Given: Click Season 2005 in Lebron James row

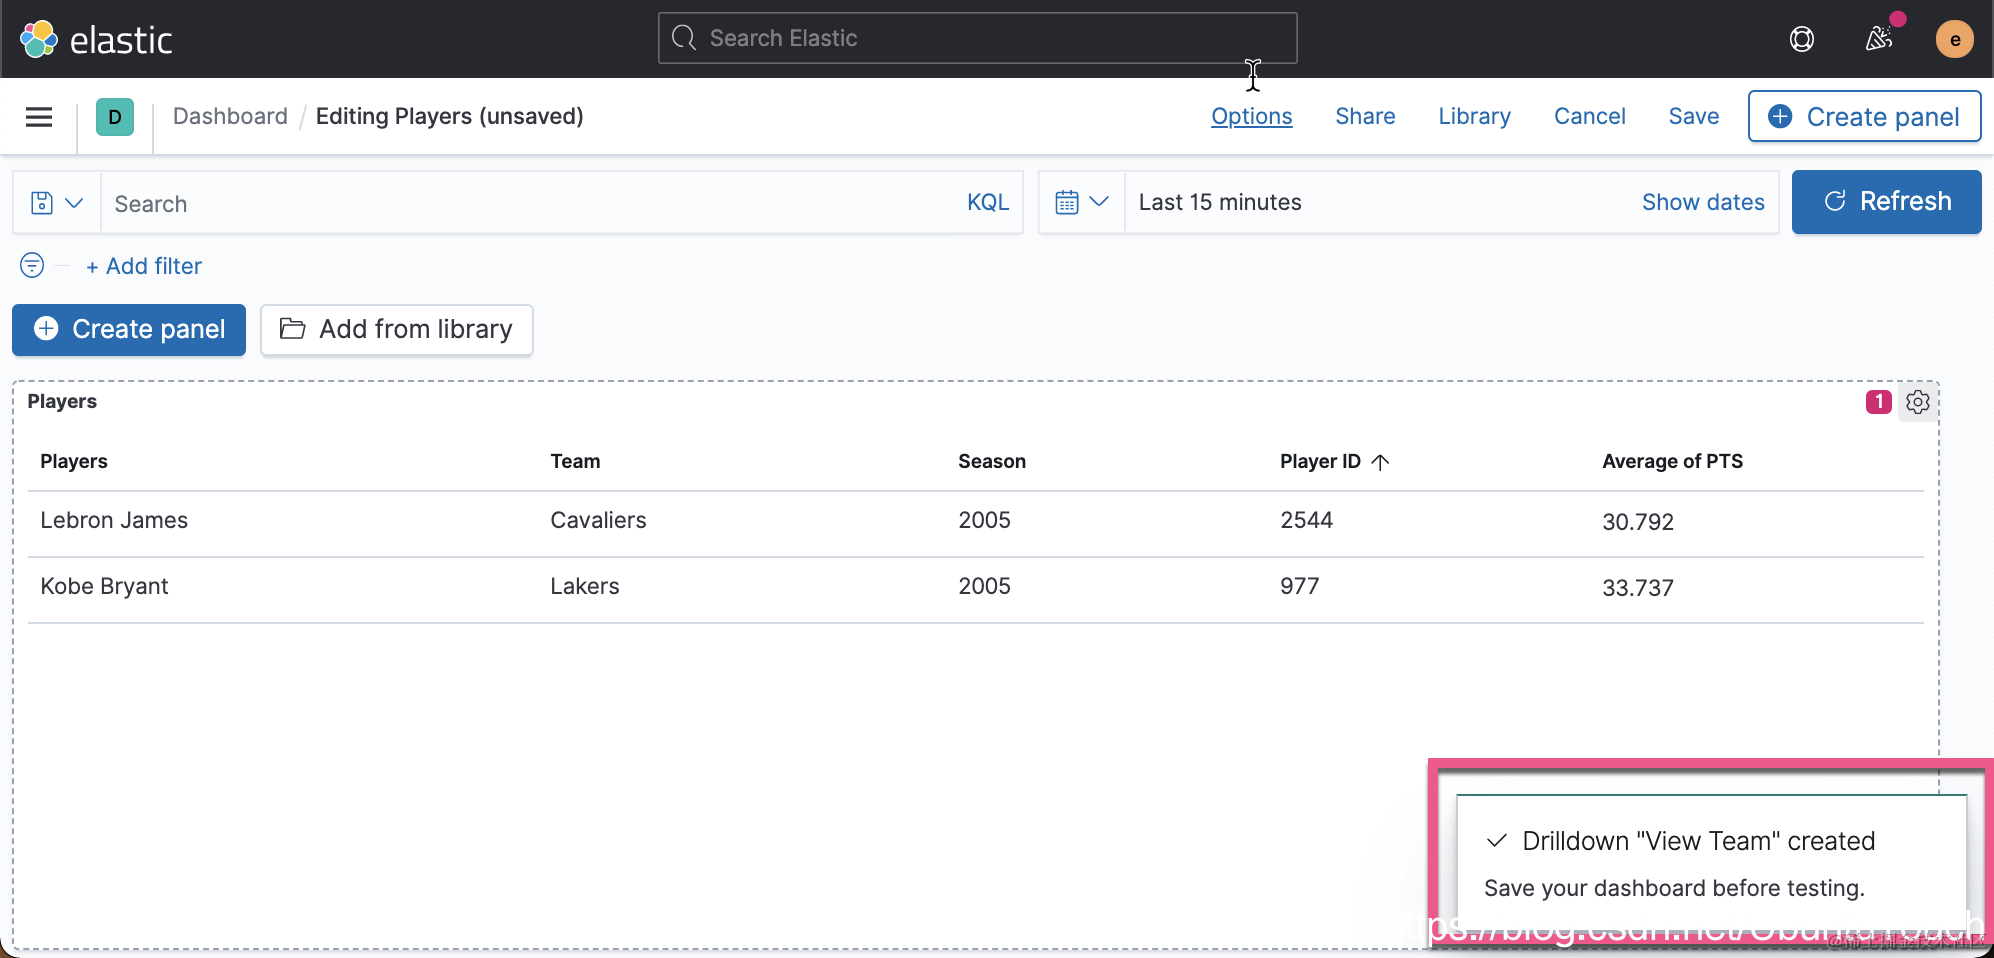Looking at the screenshot, I should pos(984,520).
